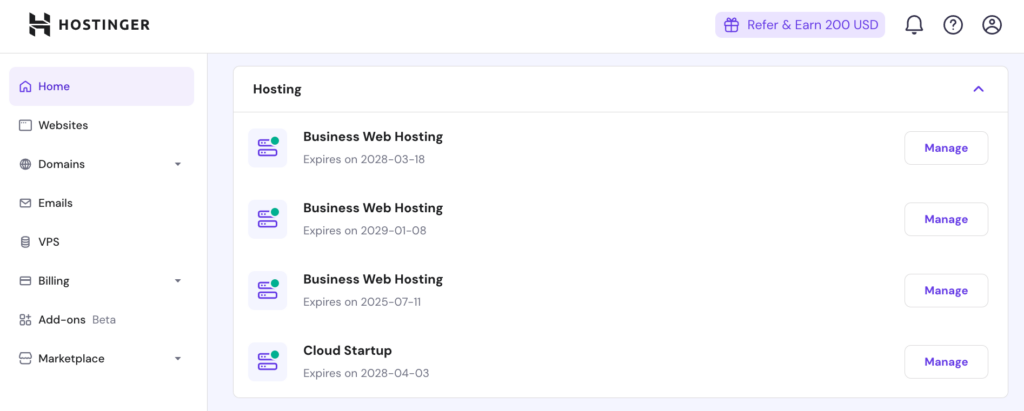Open Websites from the sidebar

pos(101,125)
